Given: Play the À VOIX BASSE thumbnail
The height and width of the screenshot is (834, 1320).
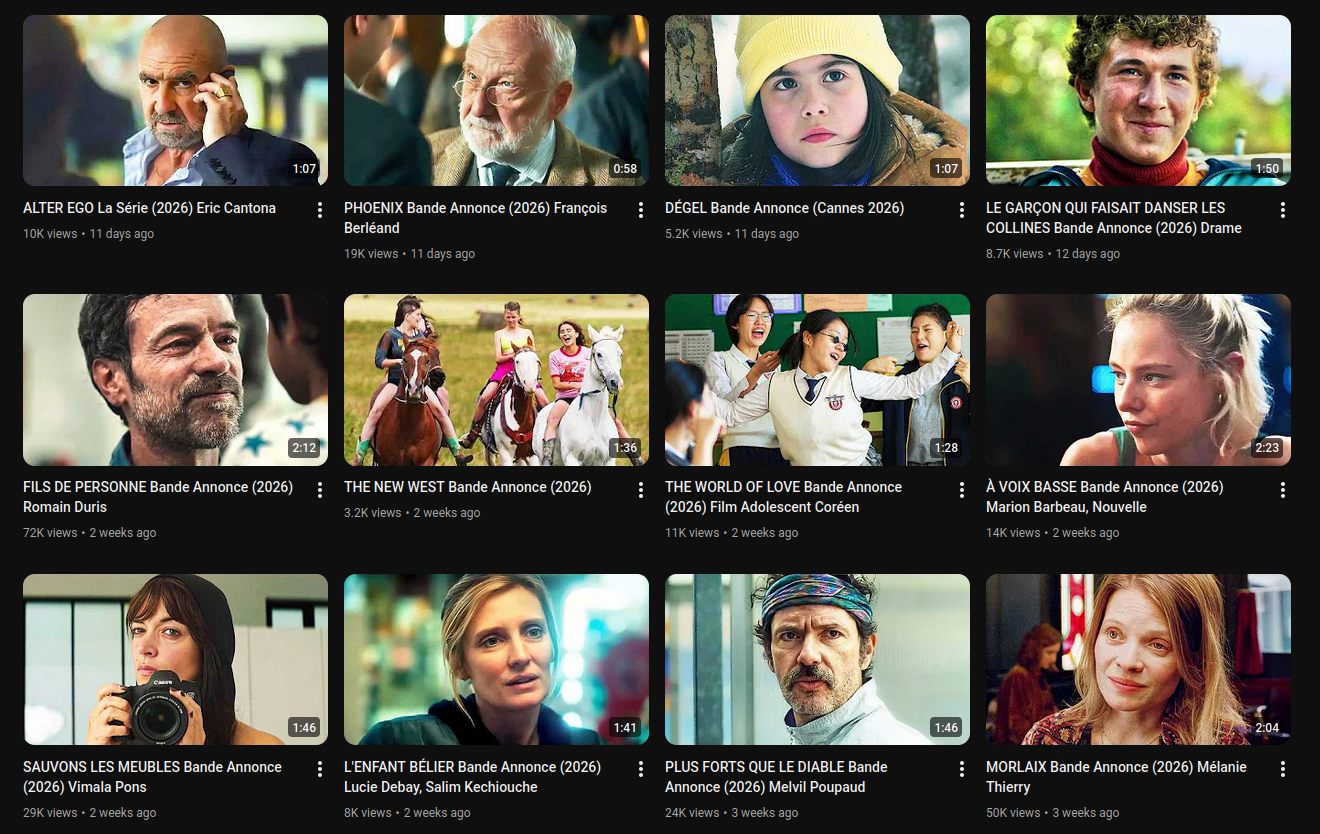Looking at the screenshot, I should pyautogui.click(x=1138, y=380).
